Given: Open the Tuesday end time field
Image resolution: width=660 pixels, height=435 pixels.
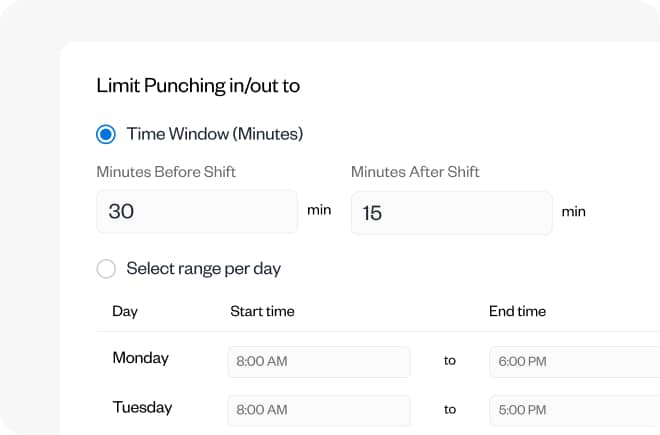Looking at the screenshot, I should coord(575,410).
